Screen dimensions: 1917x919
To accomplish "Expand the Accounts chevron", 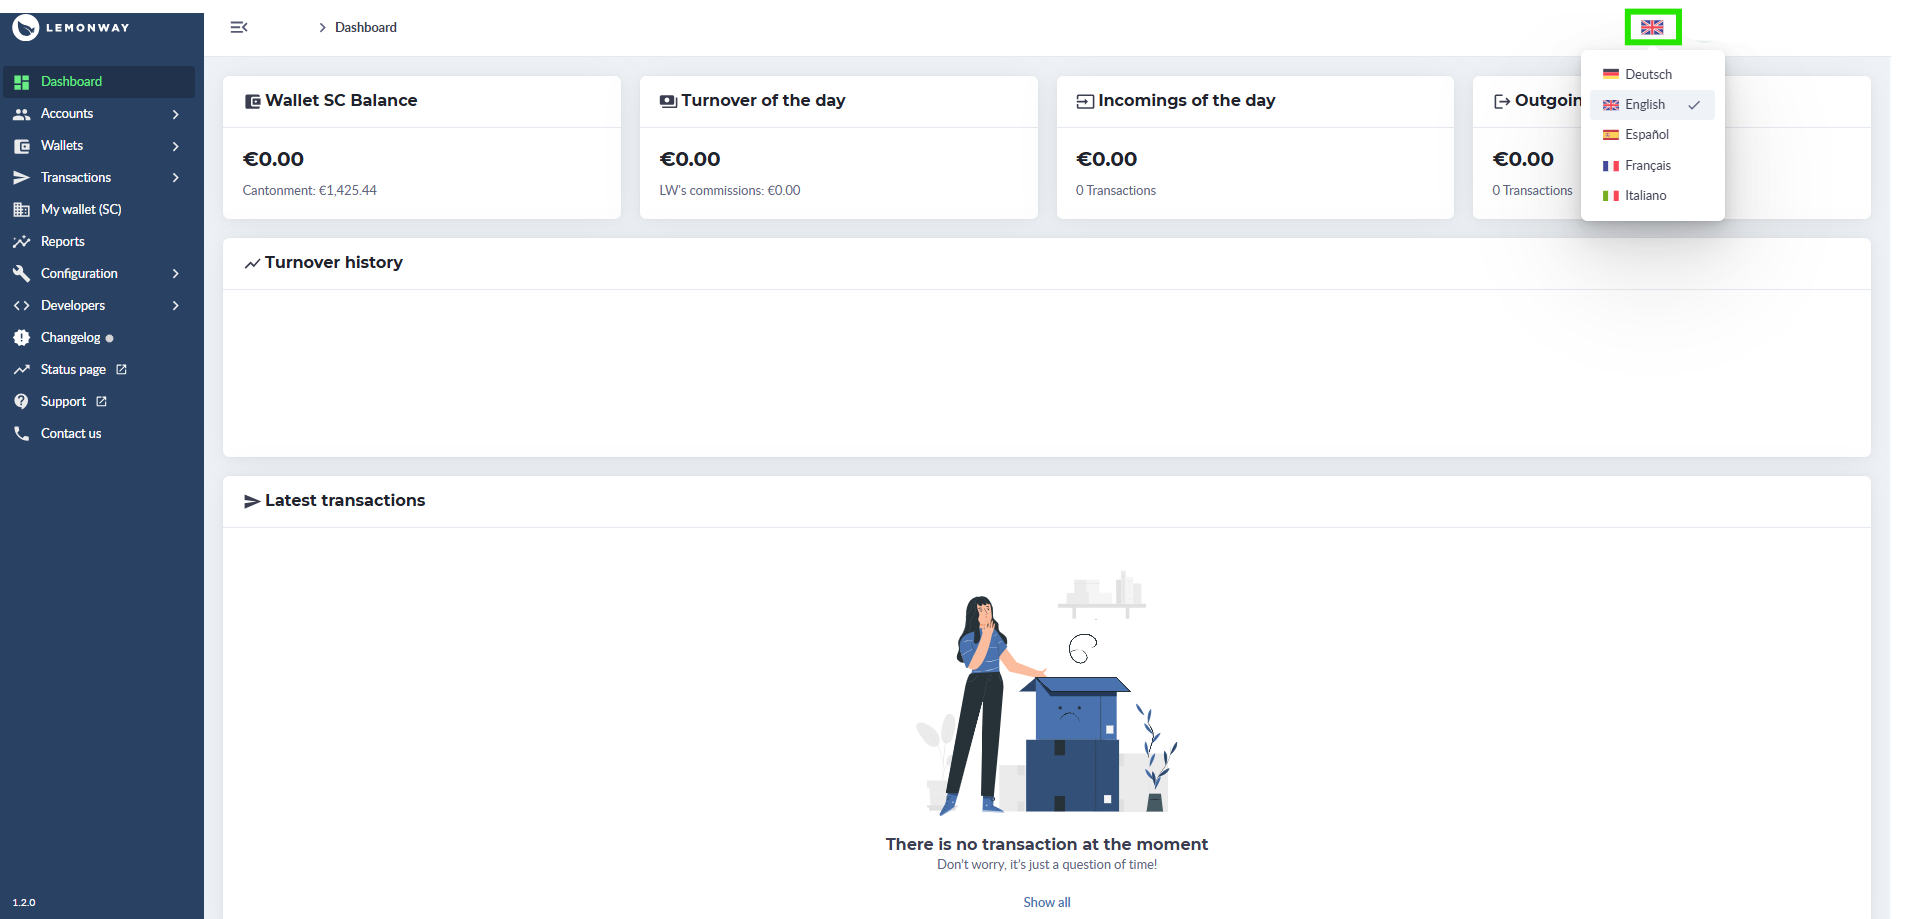I will [175, 114].
